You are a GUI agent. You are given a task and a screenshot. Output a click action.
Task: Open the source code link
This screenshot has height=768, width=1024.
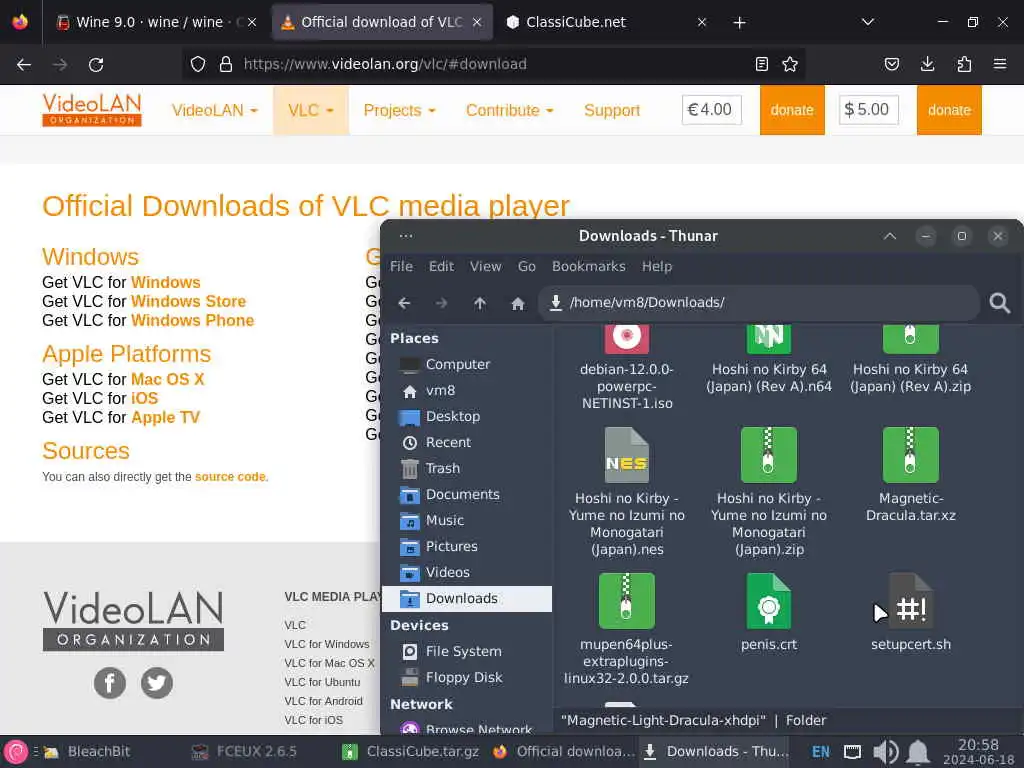231,477
